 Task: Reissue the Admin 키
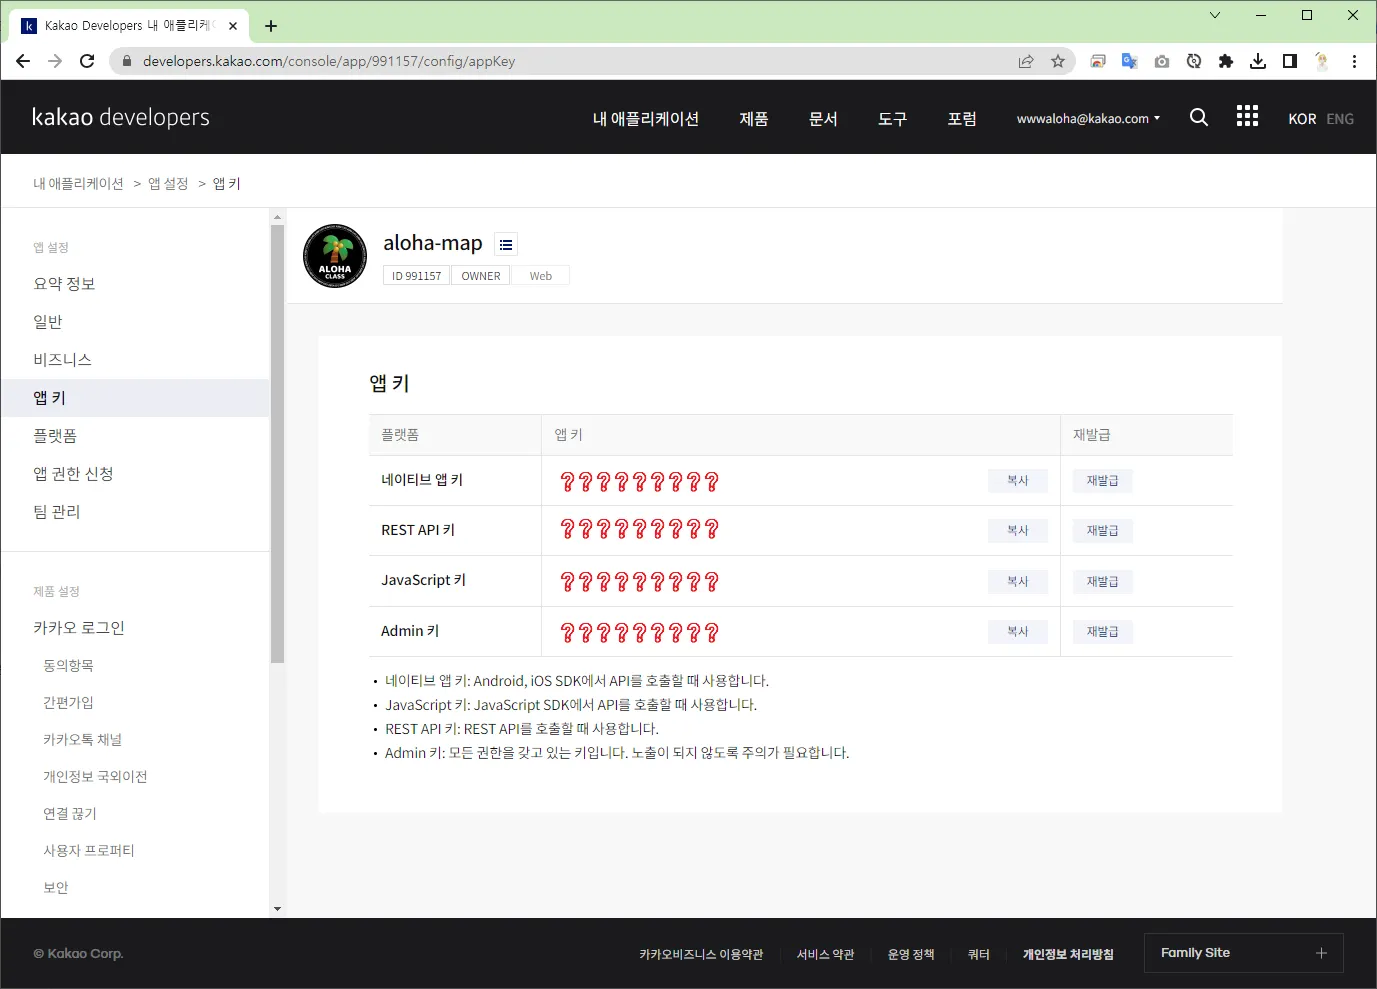(x=1103, y=632)
